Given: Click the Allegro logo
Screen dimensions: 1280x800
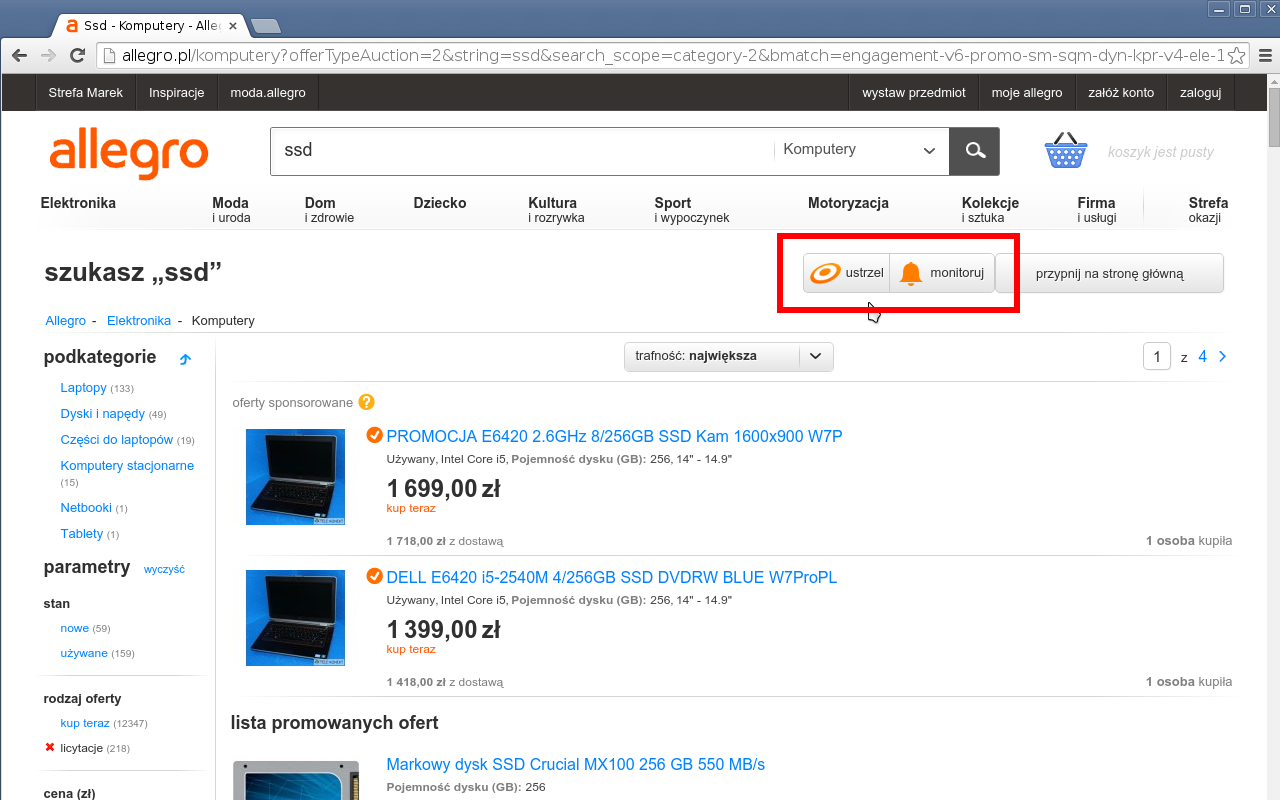Looking at the screenshot, I should point(129,153).
